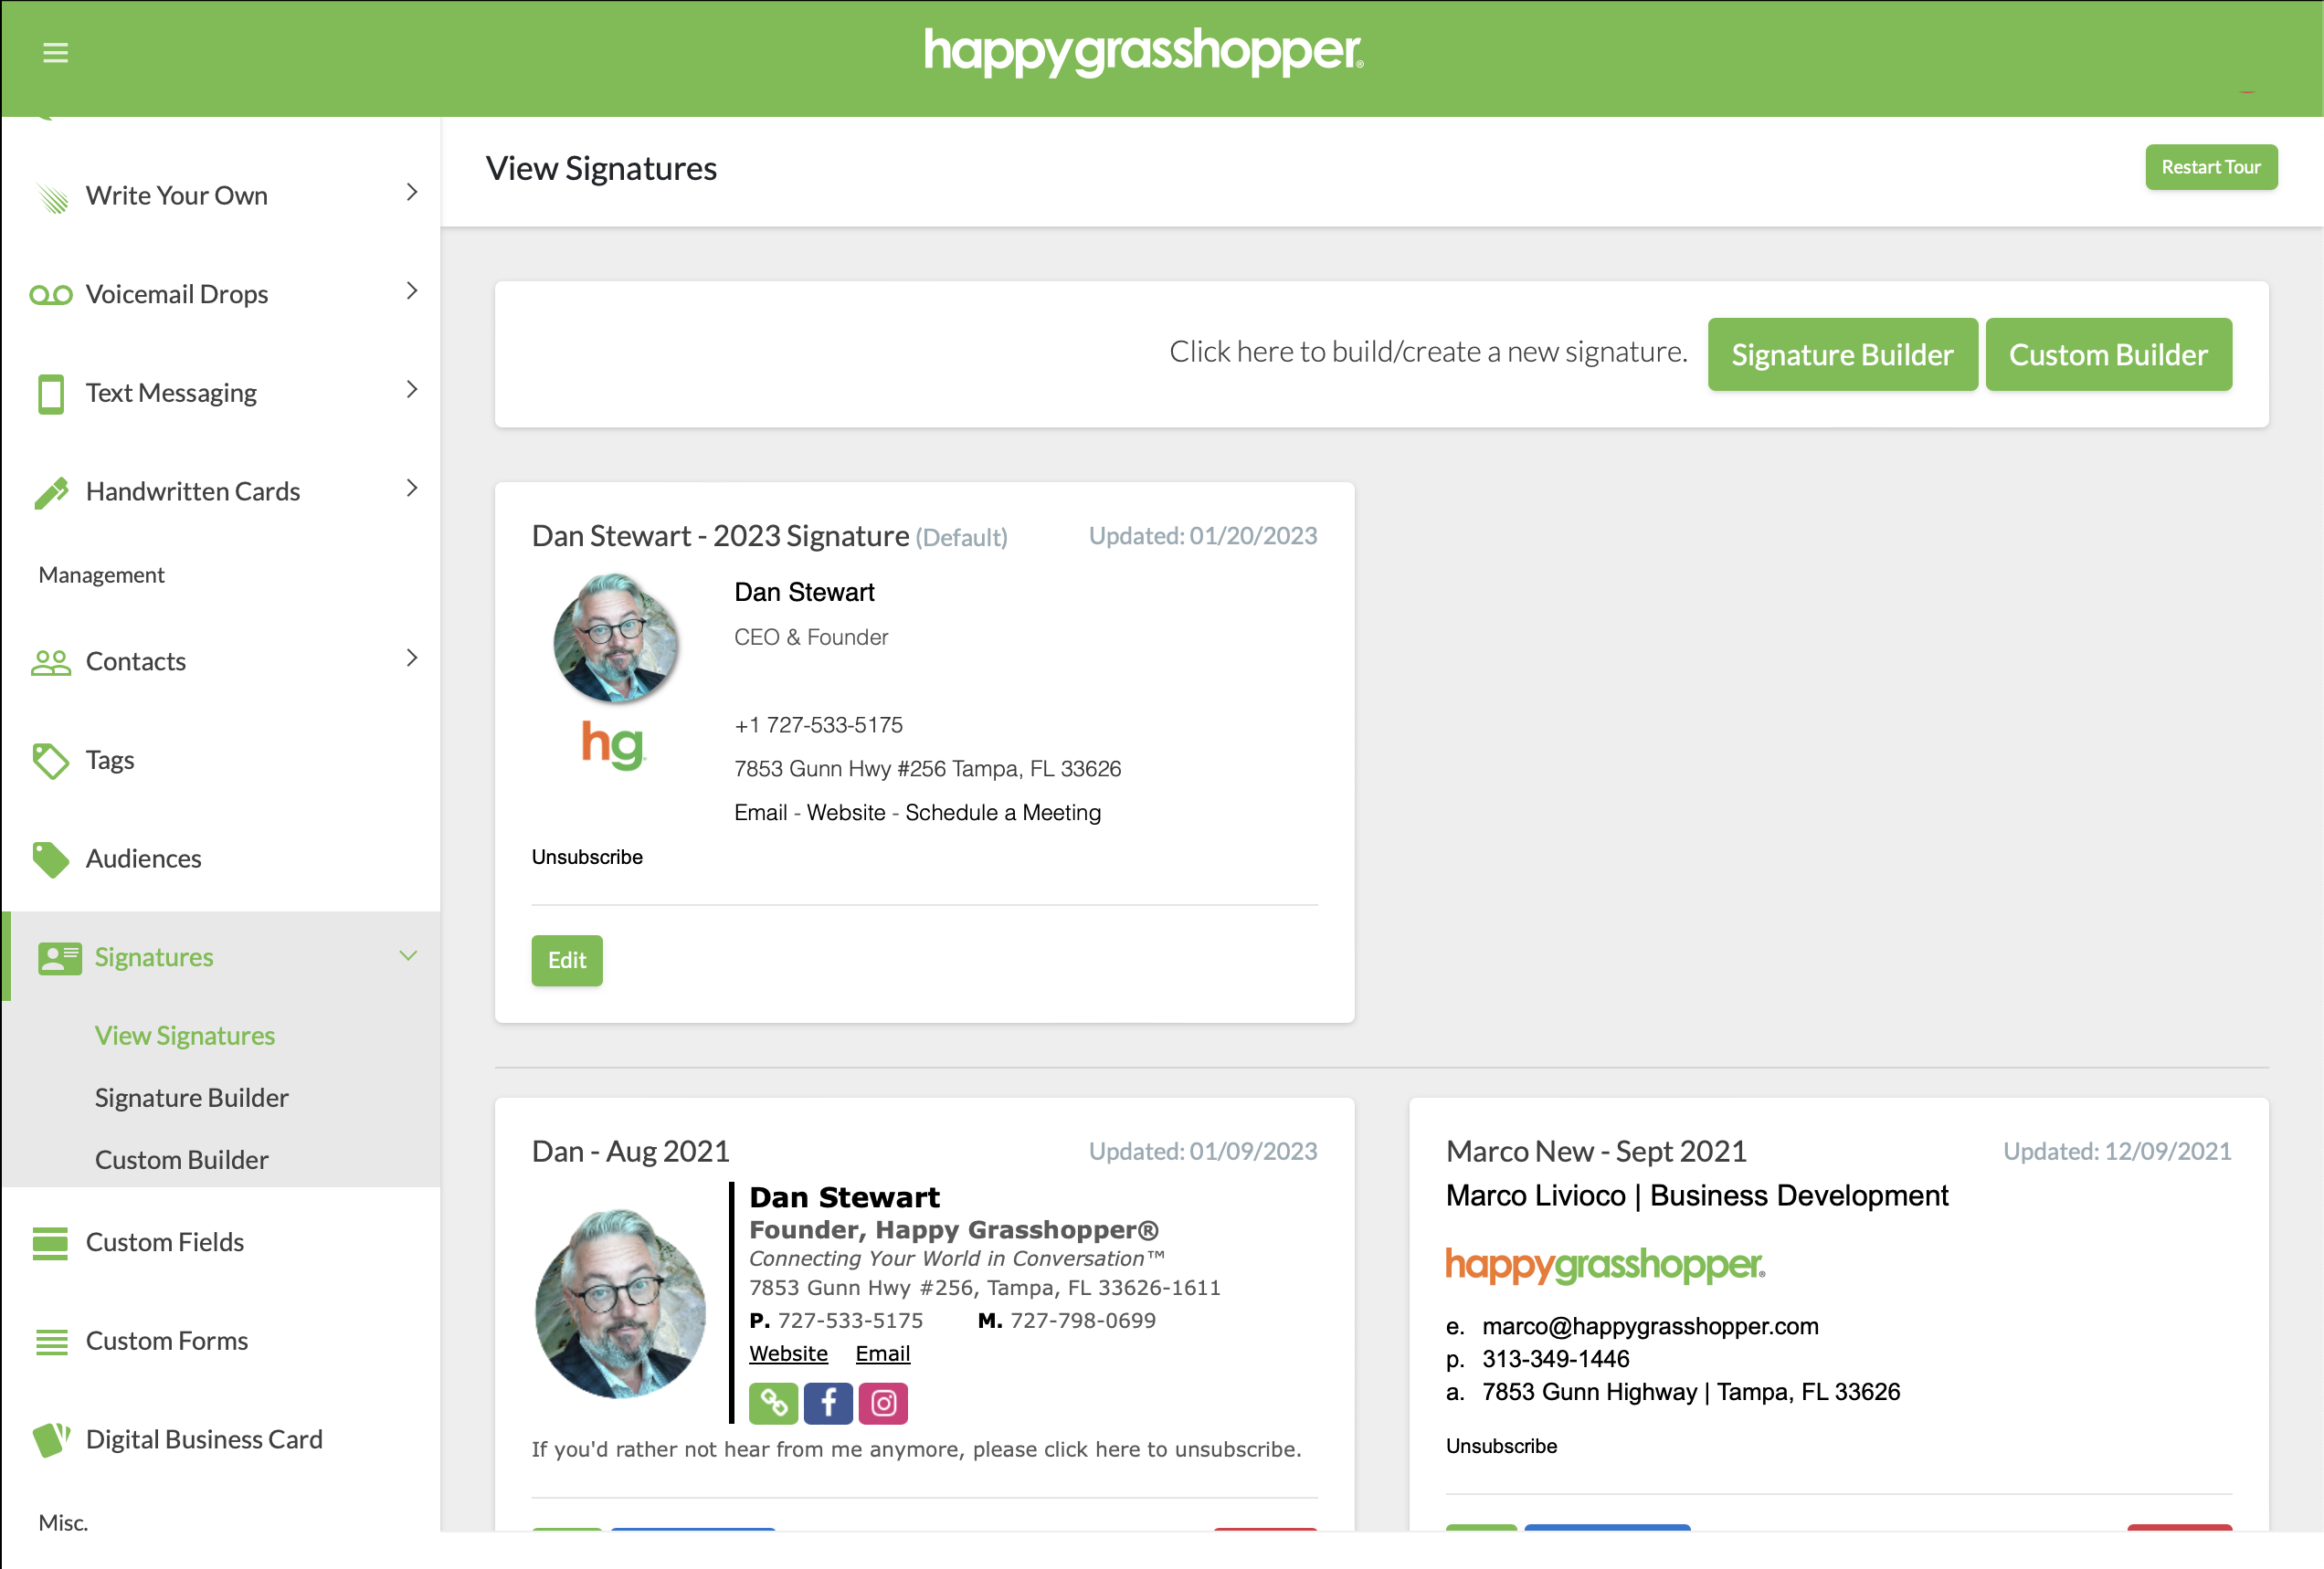Click Email link in 2023 signature
The height and width of the screenshot is (1569, 2324).
pyautogui.click(x=760, y=813)
